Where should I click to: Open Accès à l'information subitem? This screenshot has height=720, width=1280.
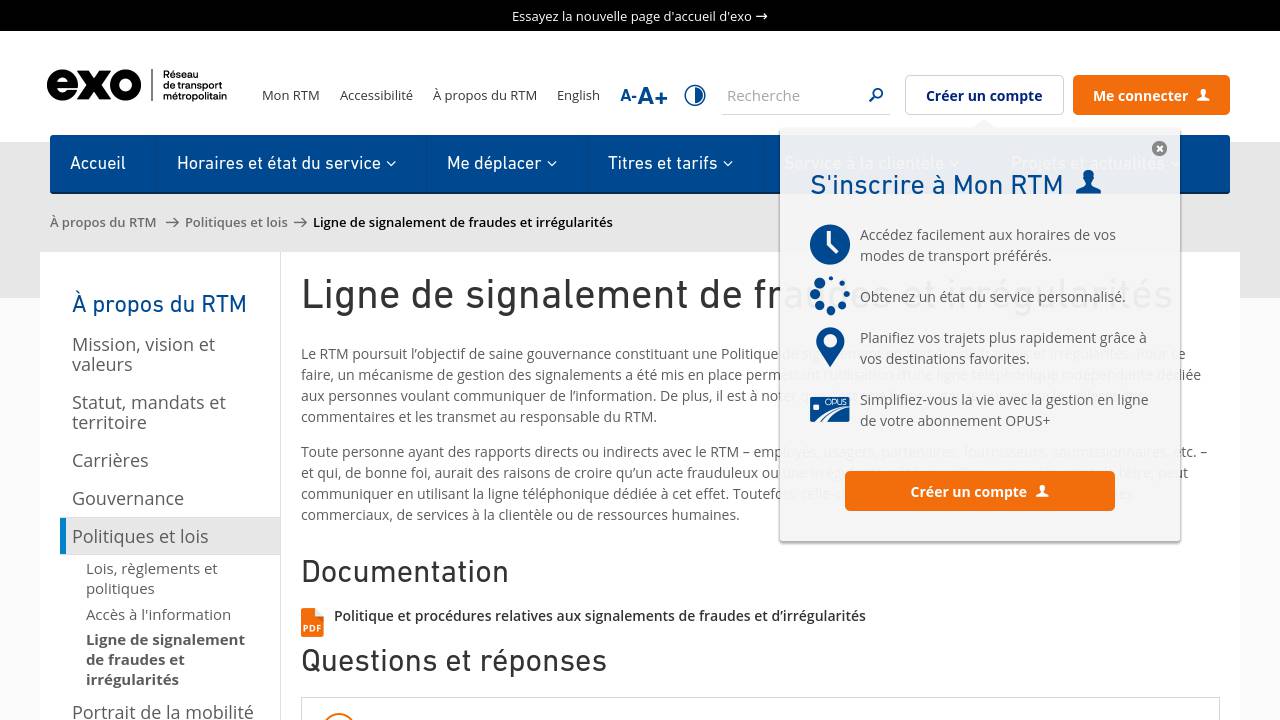[158, 614]
